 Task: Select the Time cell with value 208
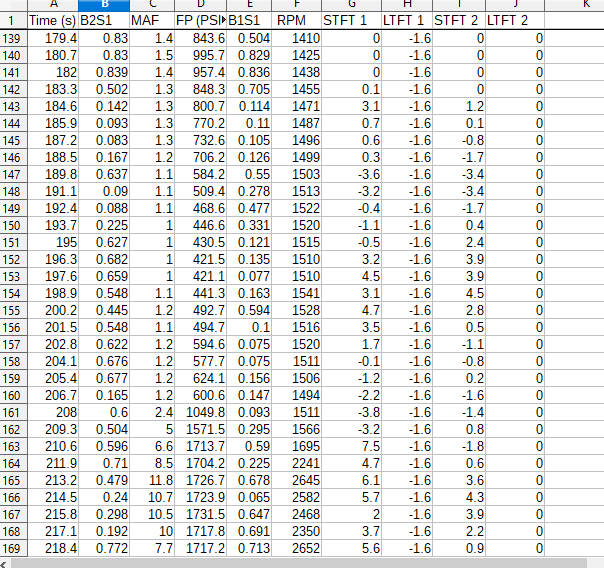coord(52,413)
